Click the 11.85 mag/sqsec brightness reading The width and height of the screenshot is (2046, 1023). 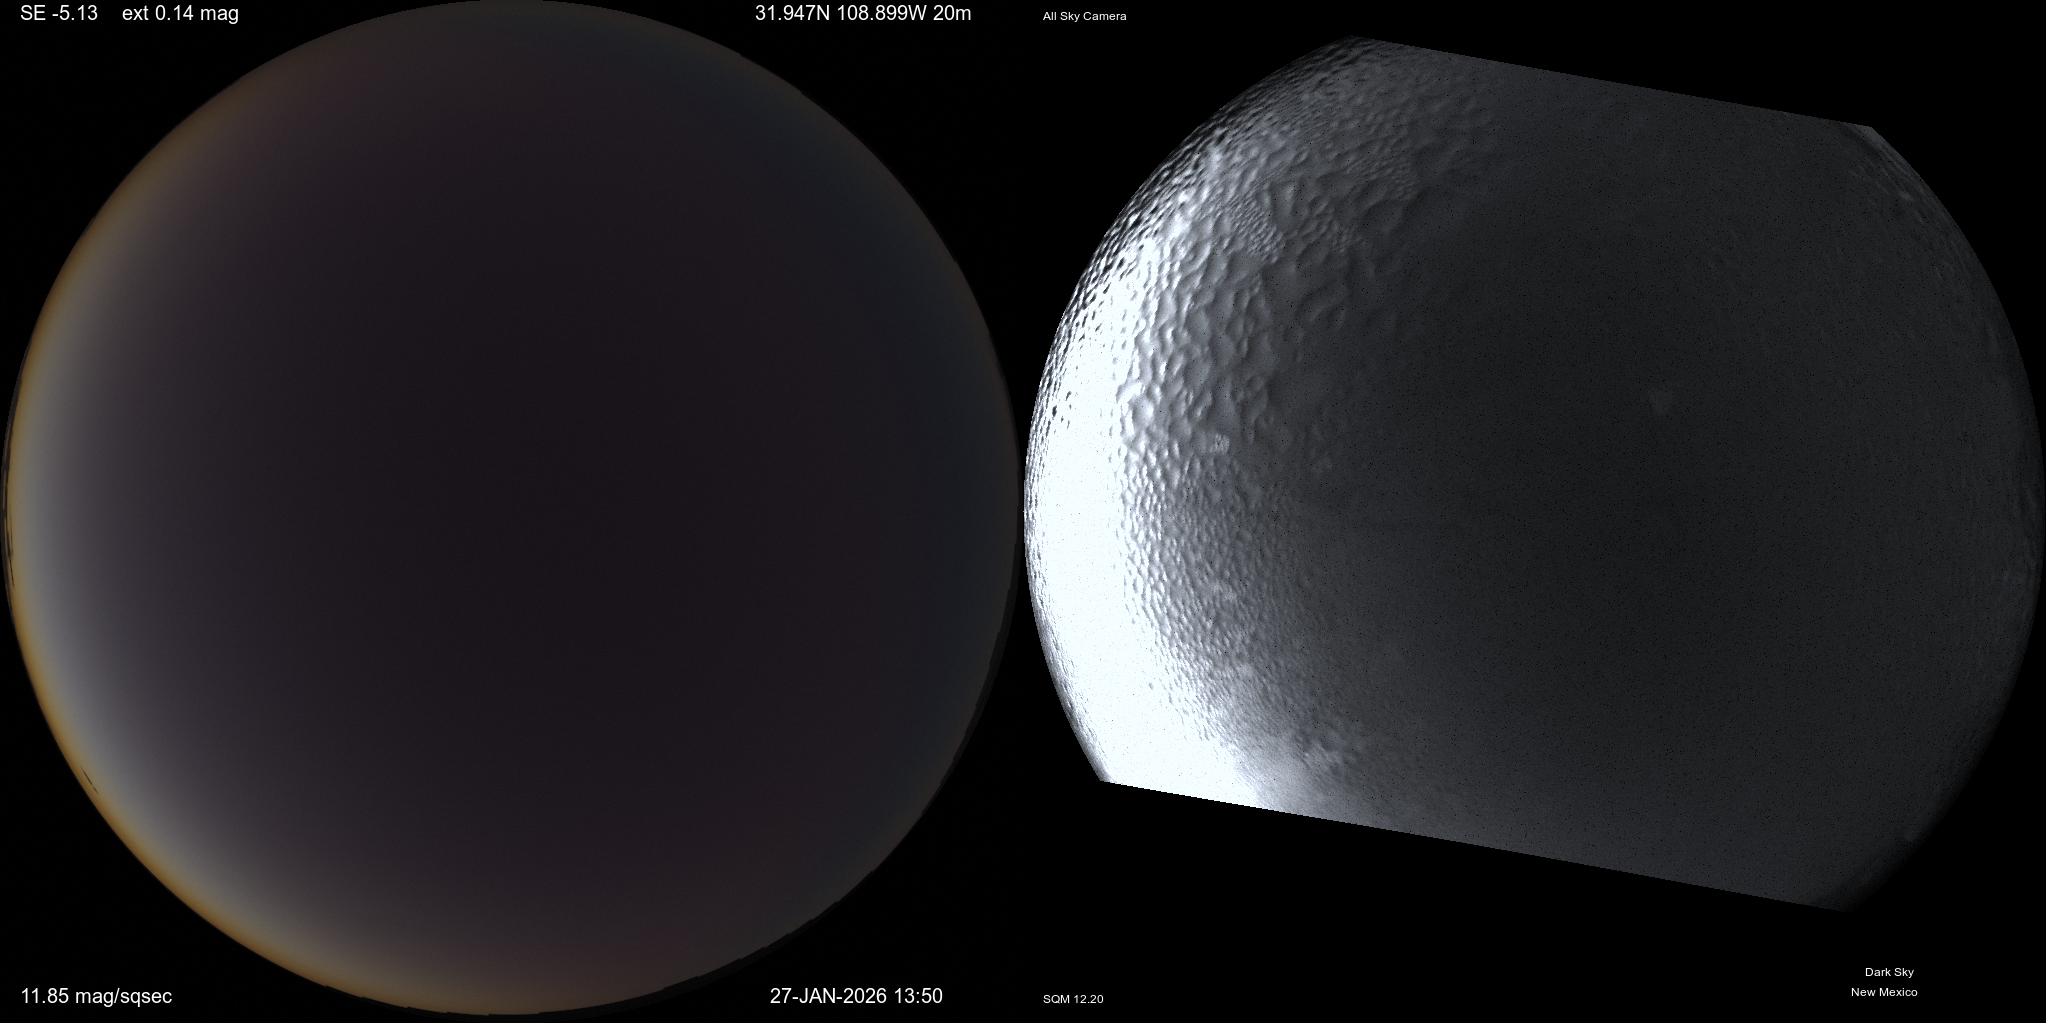(x=96, y=996)
